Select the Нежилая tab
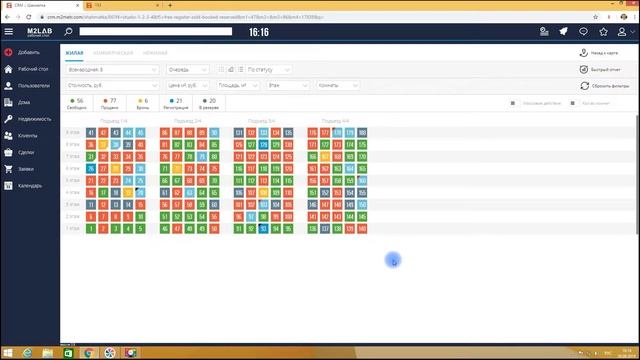 click(155, 53)
